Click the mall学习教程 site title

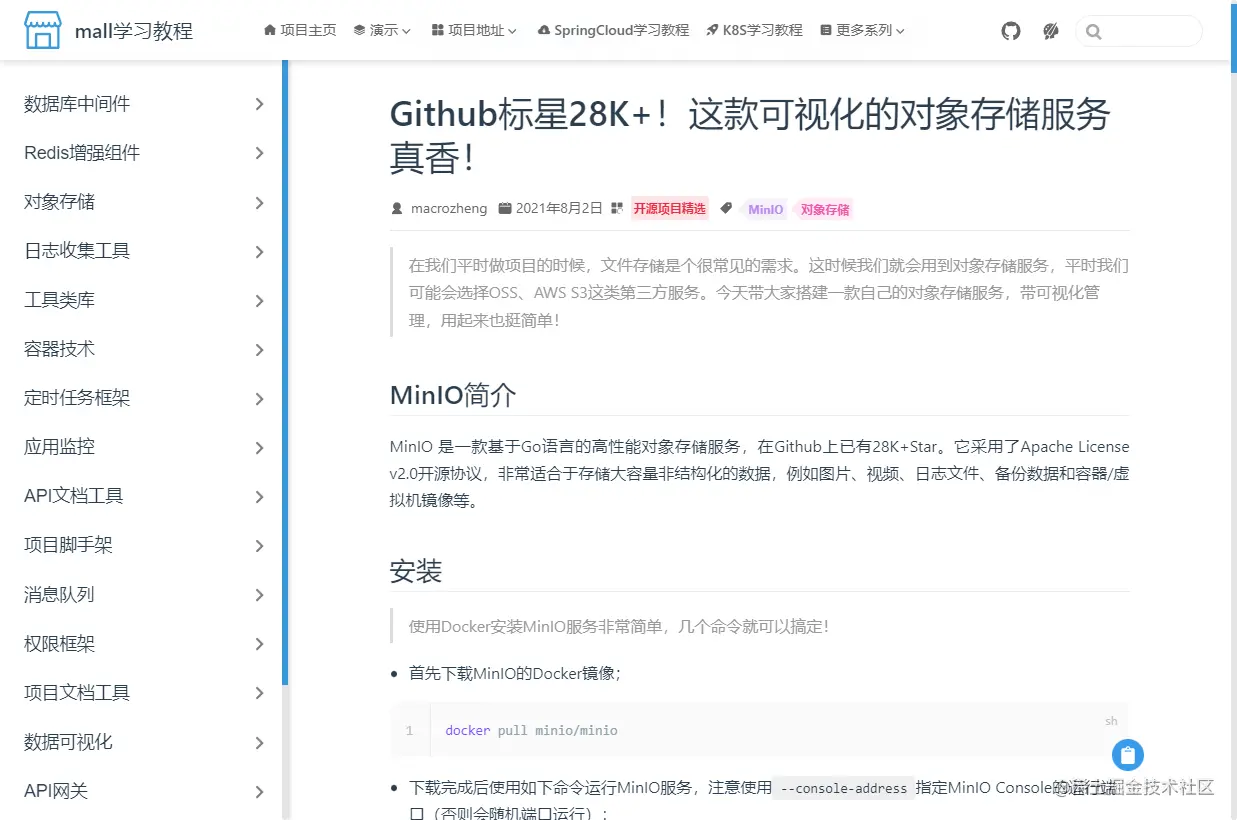point(134,31)
